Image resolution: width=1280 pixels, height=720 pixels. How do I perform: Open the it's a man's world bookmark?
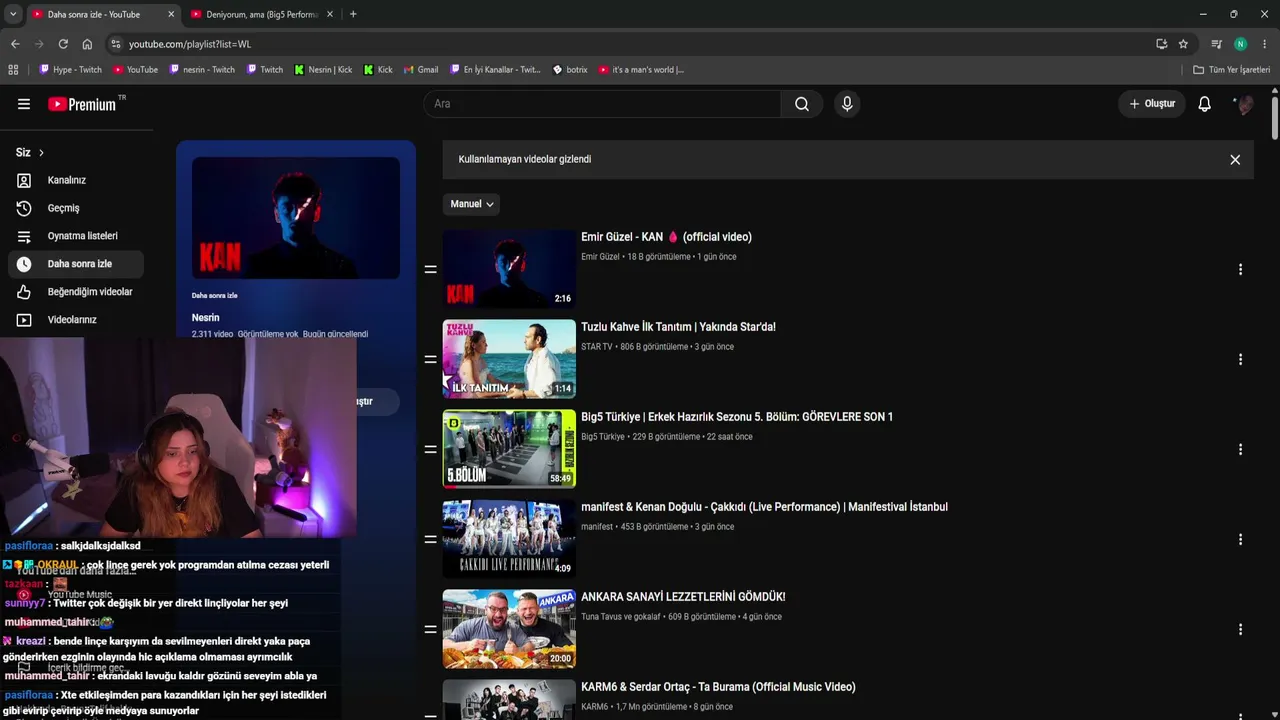point(641,70)
